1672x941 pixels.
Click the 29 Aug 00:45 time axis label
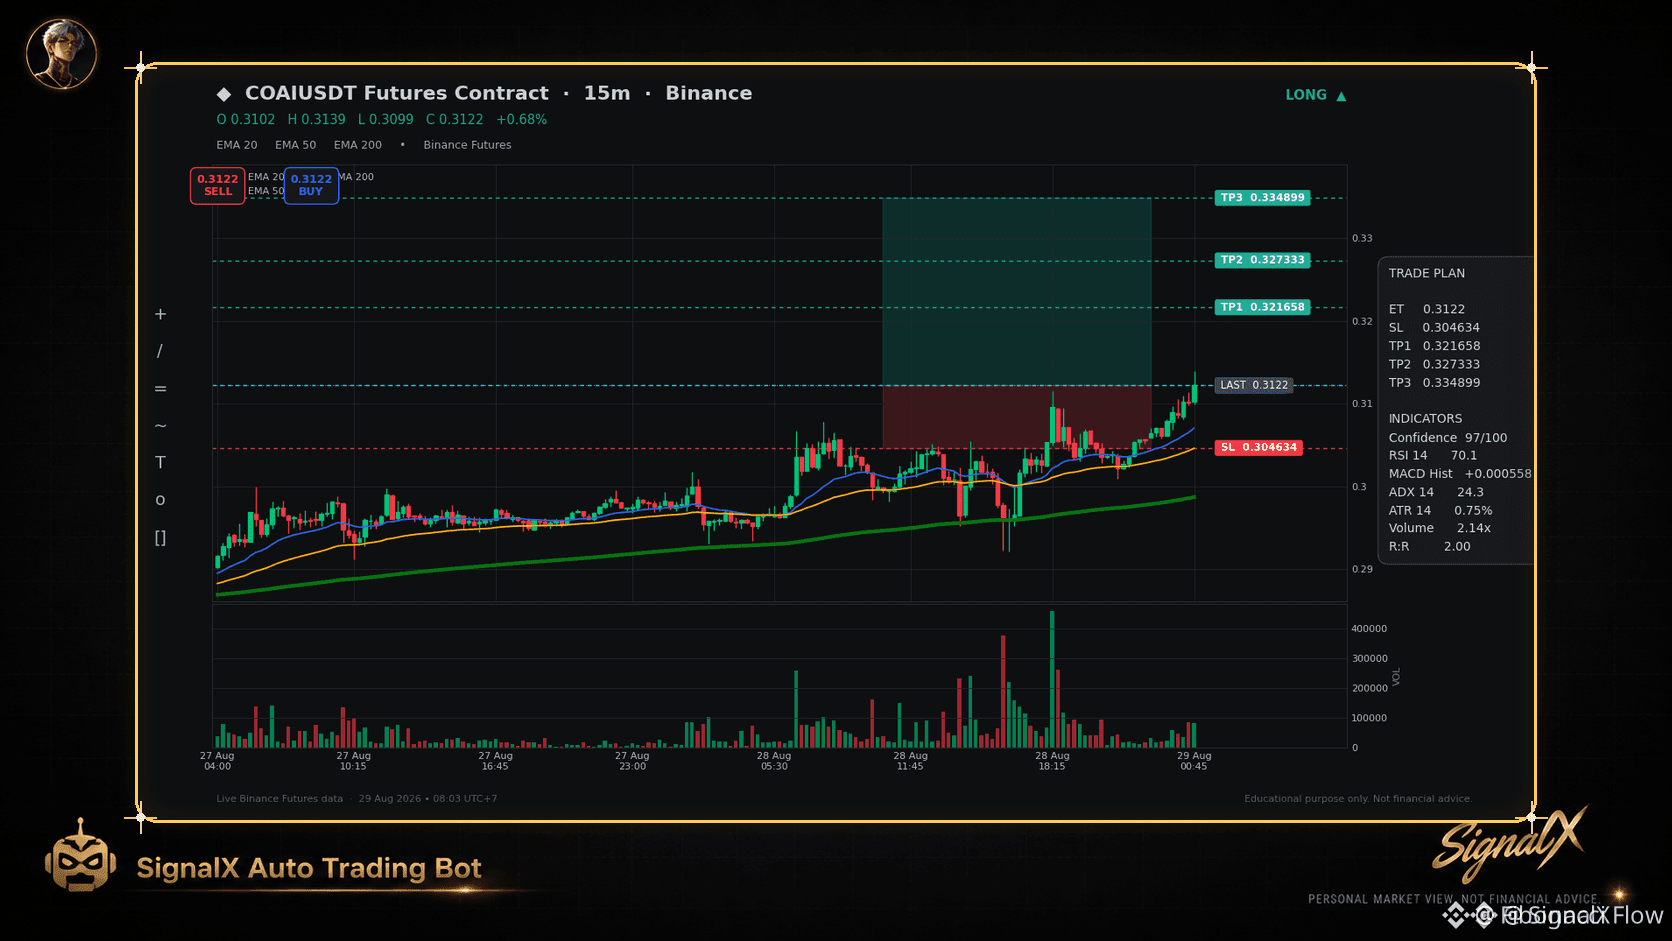click(x=1194, y=761)
